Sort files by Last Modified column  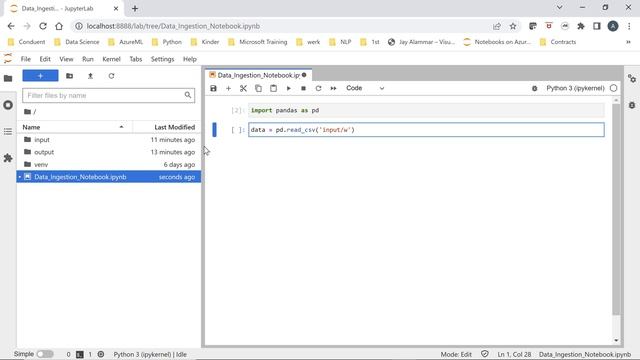tap(167, 127)
